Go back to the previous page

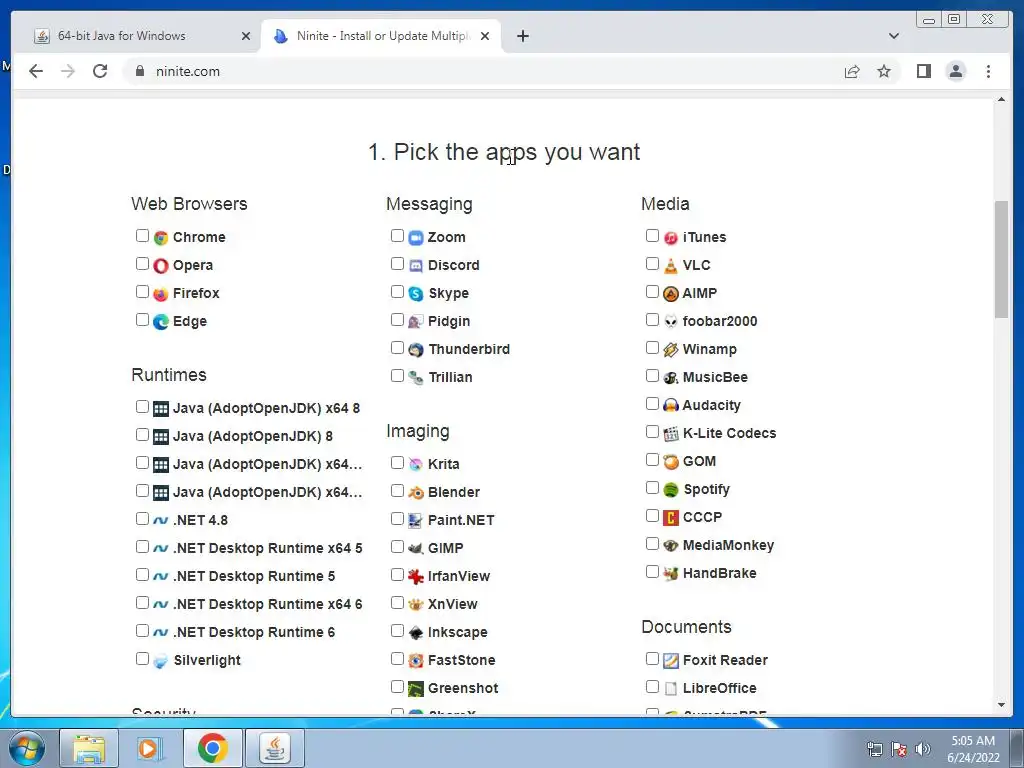[36, 71]
